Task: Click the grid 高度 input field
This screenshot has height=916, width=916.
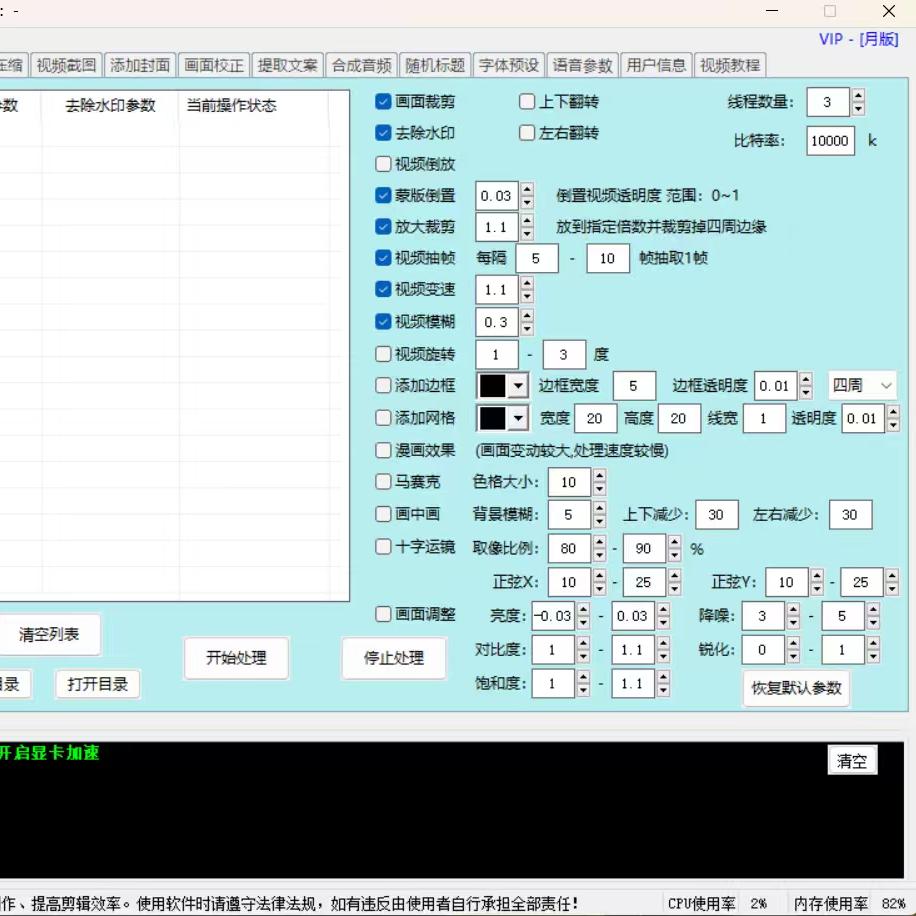Action: click(x=679, y=418)
